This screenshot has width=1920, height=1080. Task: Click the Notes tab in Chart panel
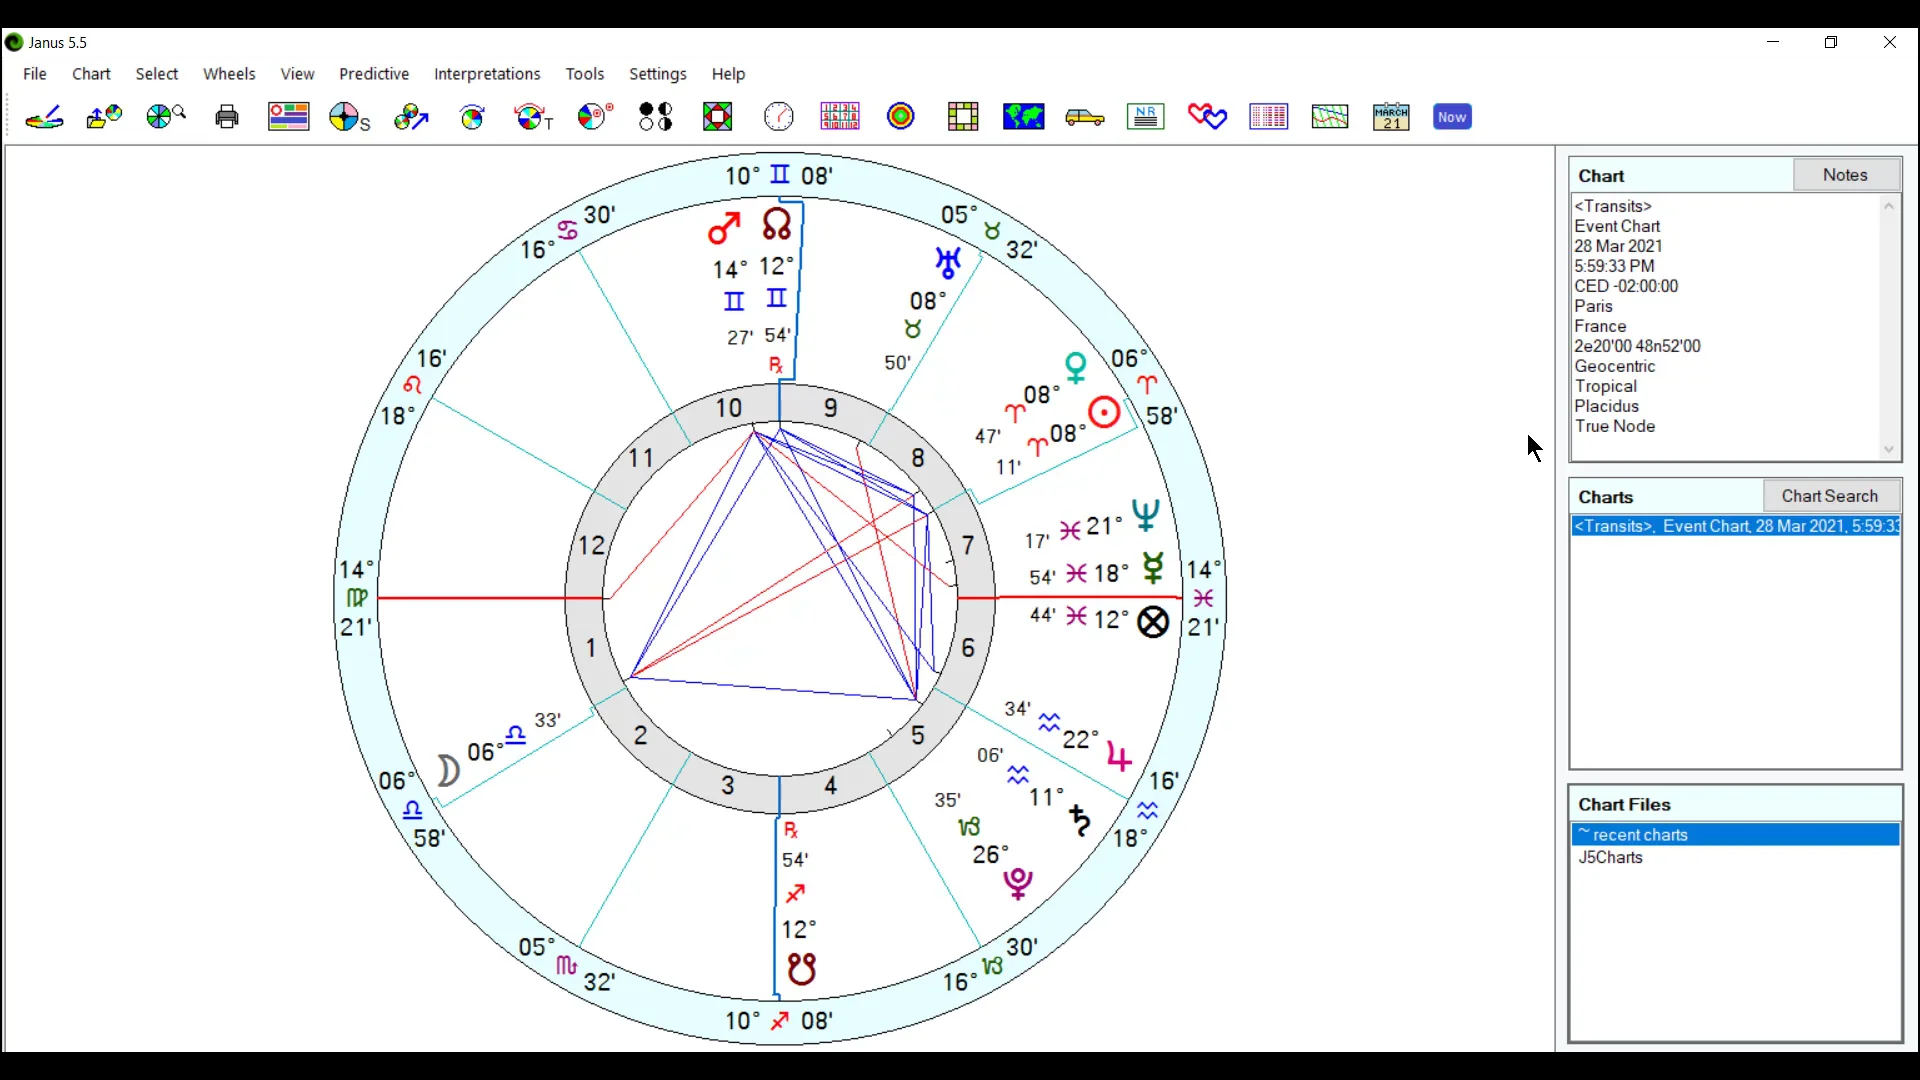1847,173
